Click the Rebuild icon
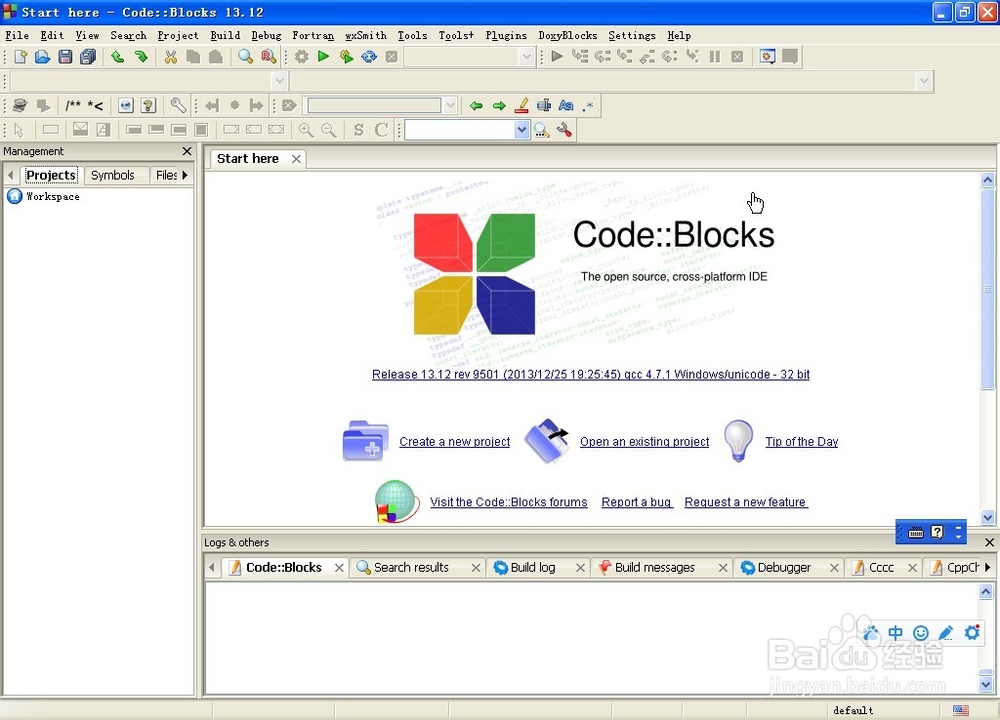The height and width of the screenshot is (720, 1000). click(369, 57)
